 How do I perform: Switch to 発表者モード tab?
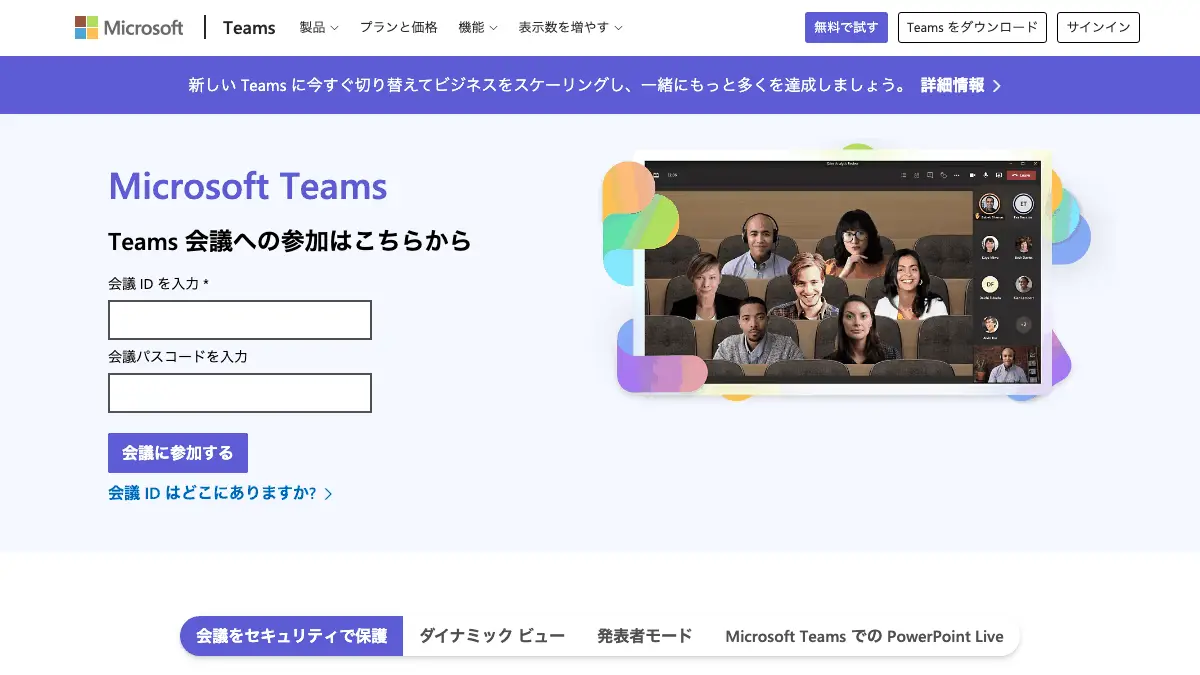pyautogui.click(x=645, y=636)
